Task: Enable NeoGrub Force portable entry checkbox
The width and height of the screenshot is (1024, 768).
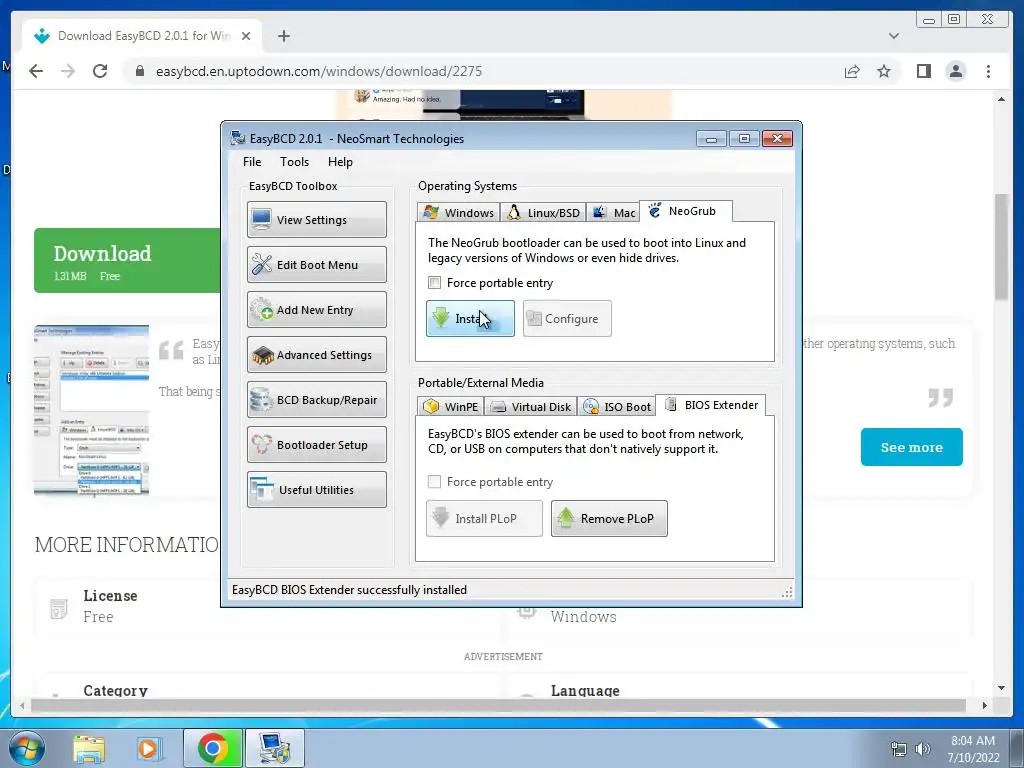Action: 434,283
